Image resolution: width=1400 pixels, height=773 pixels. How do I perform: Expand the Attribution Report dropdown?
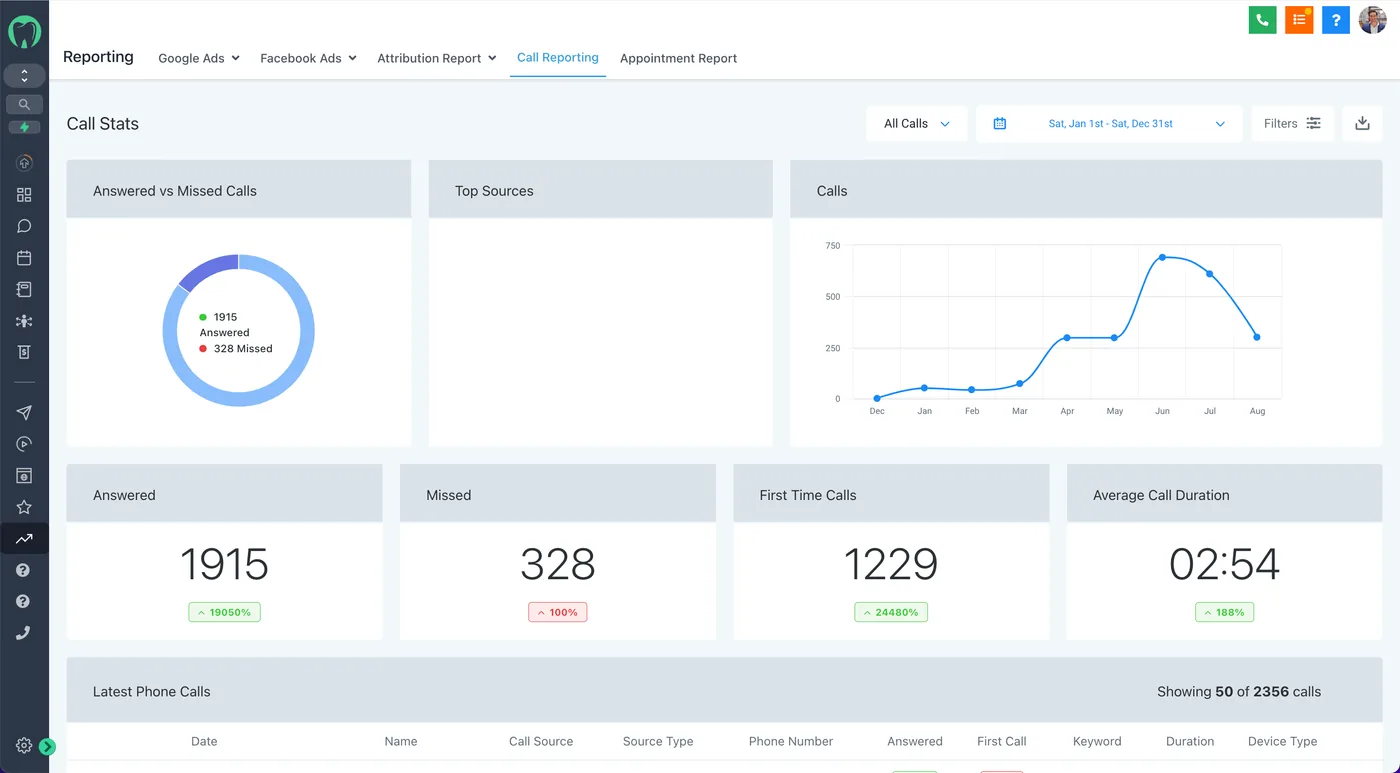pyautogui.click(x=437, y=59)
